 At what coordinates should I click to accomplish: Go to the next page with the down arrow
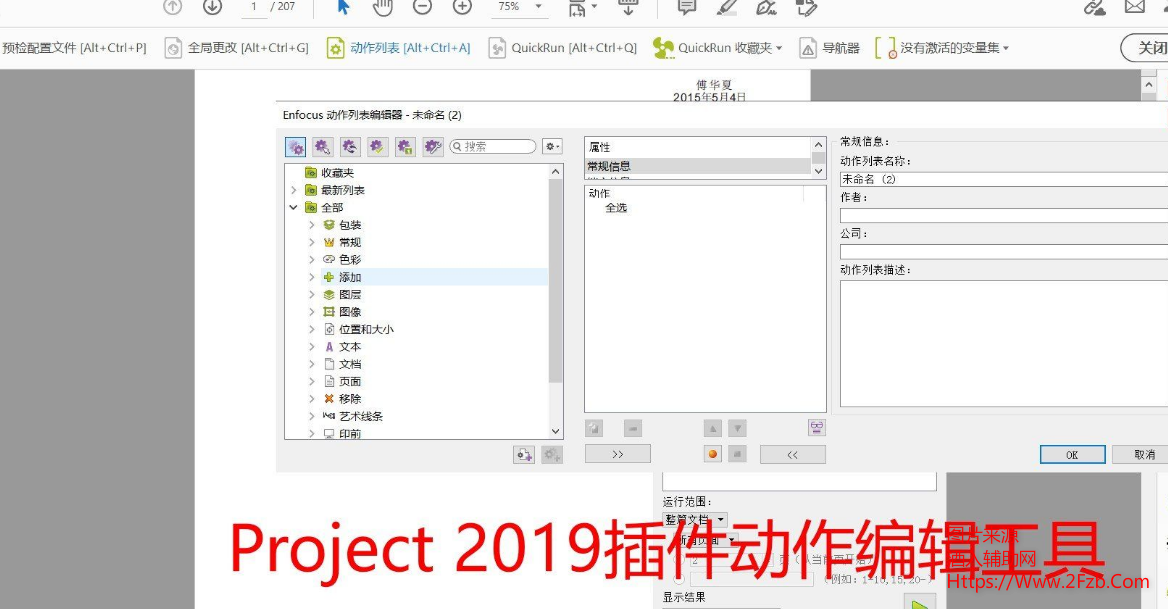212,7
